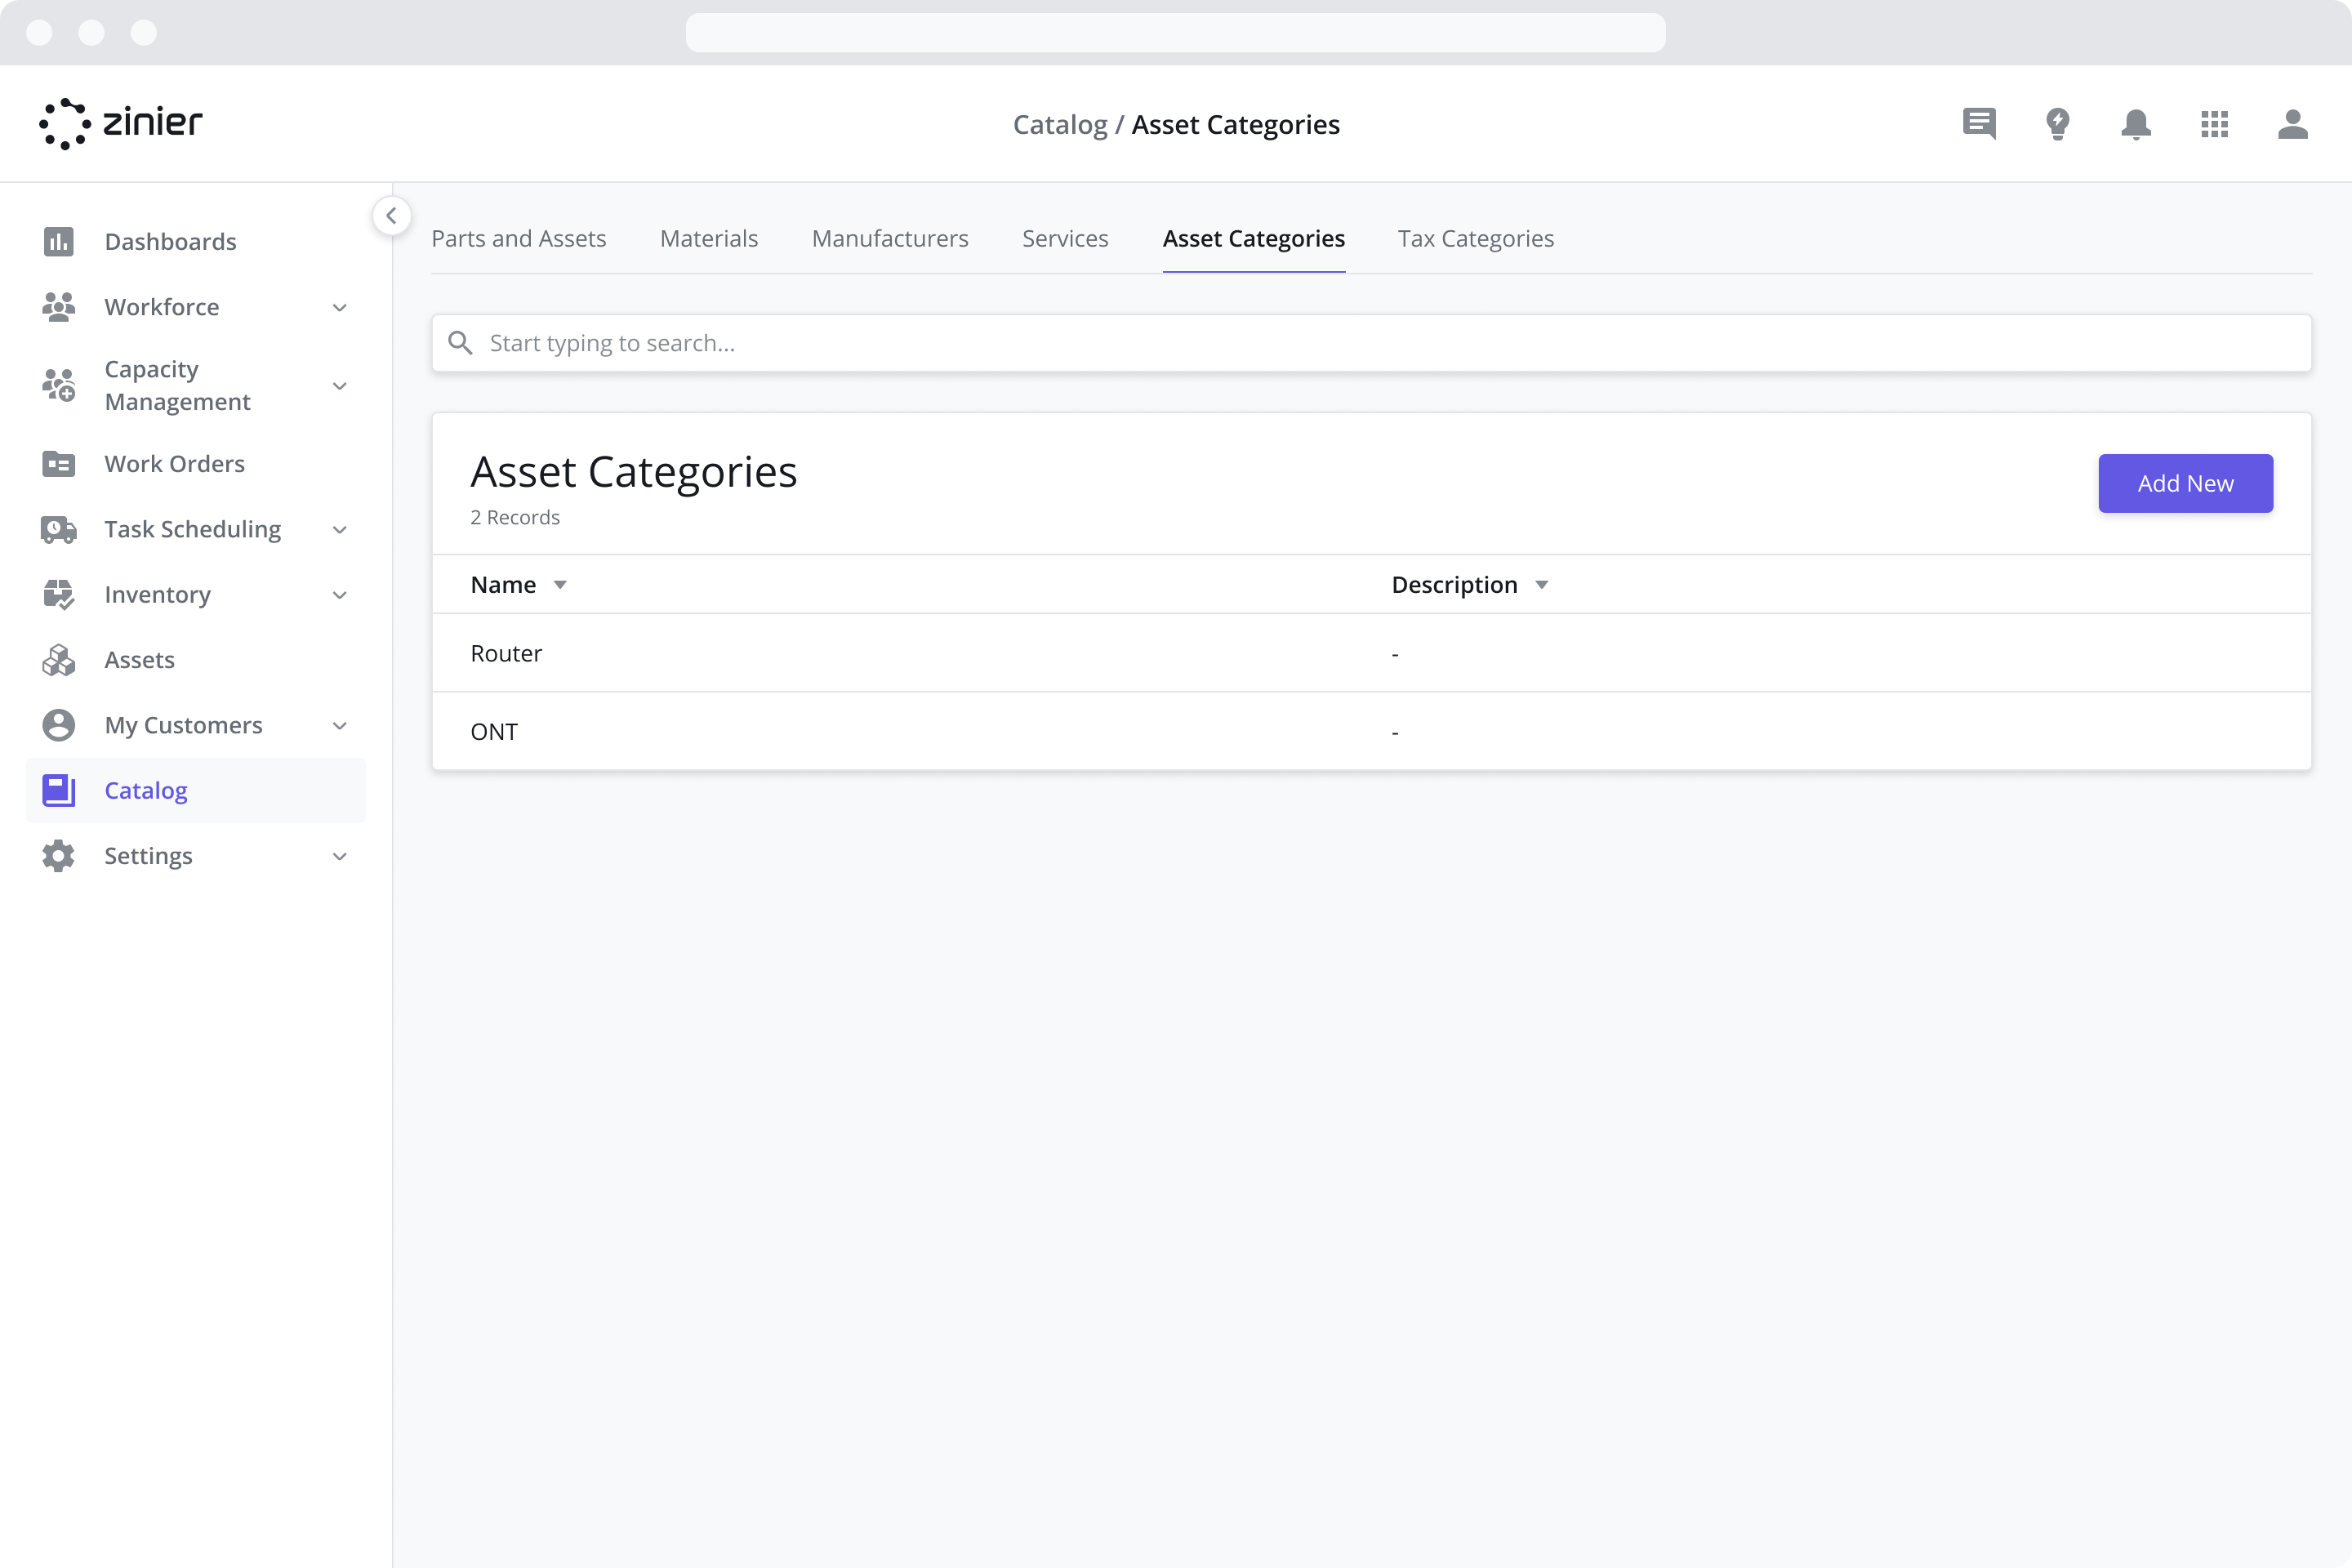
Task: Click the Catalog book icon
Action: point(59,790)
